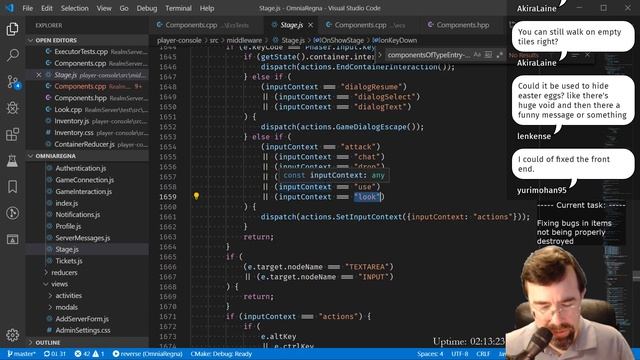Open the Search view in activity bar
Image resolution: width=640 pixels, height=360 pixels.
click(12, 55)
